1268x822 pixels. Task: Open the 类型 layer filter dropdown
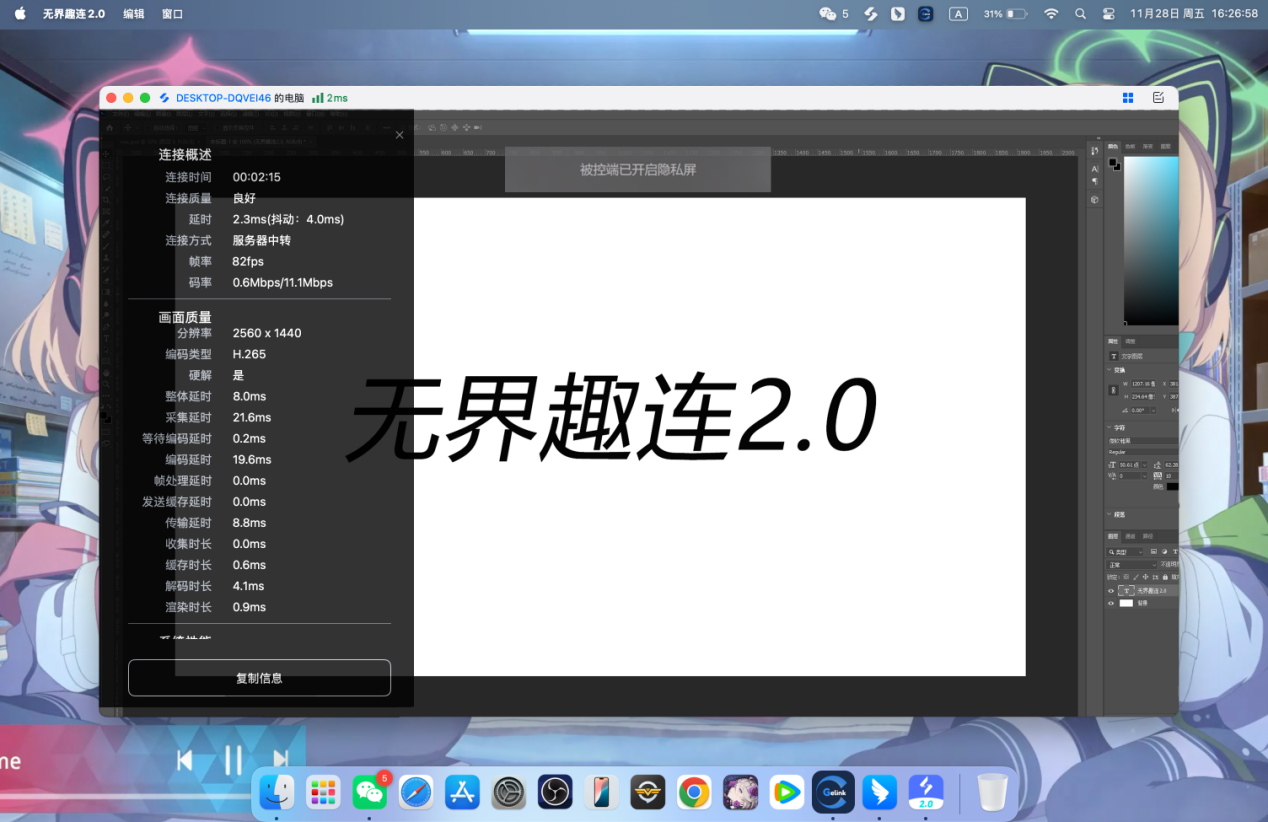(x=1125, y=552)
